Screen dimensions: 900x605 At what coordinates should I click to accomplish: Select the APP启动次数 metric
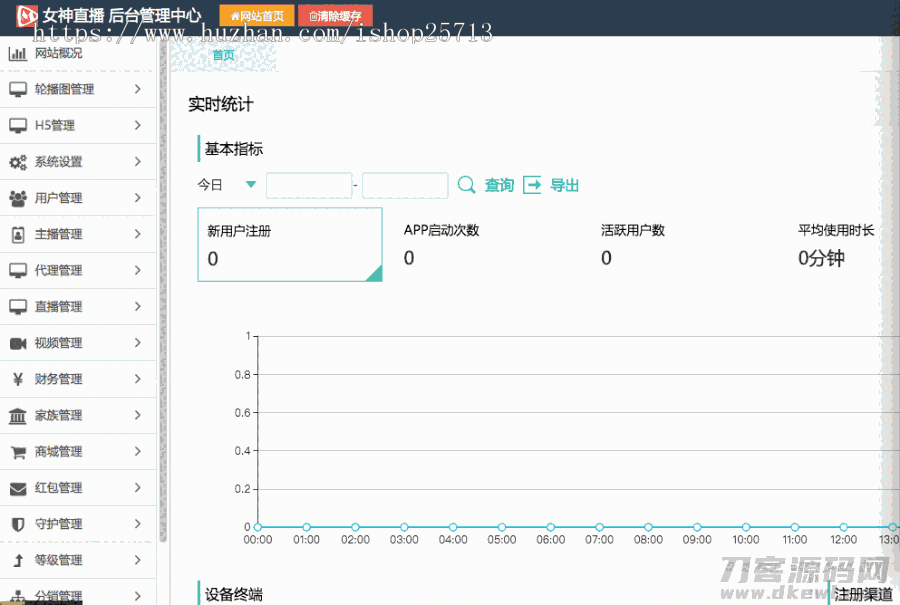[441, 245]
